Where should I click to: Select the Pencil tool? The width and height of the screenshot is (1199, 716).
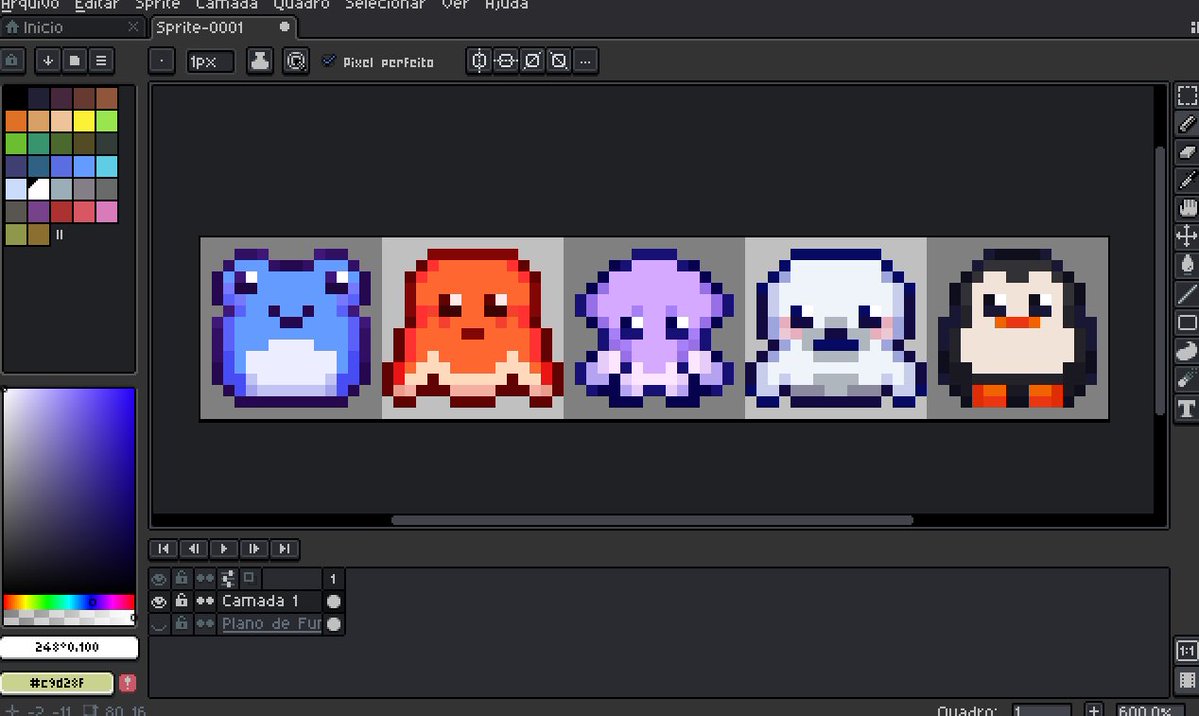pos(1186,124)
